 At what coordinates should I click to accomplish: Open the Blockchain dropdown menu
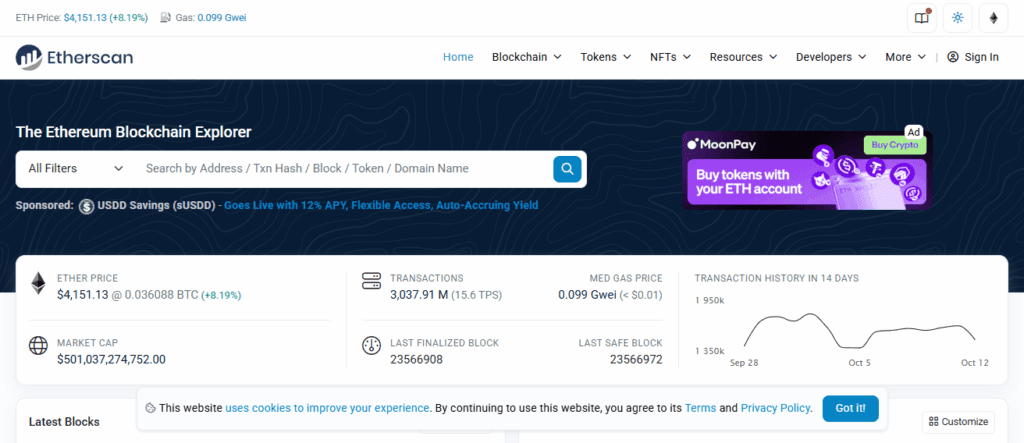click(526, 57)
